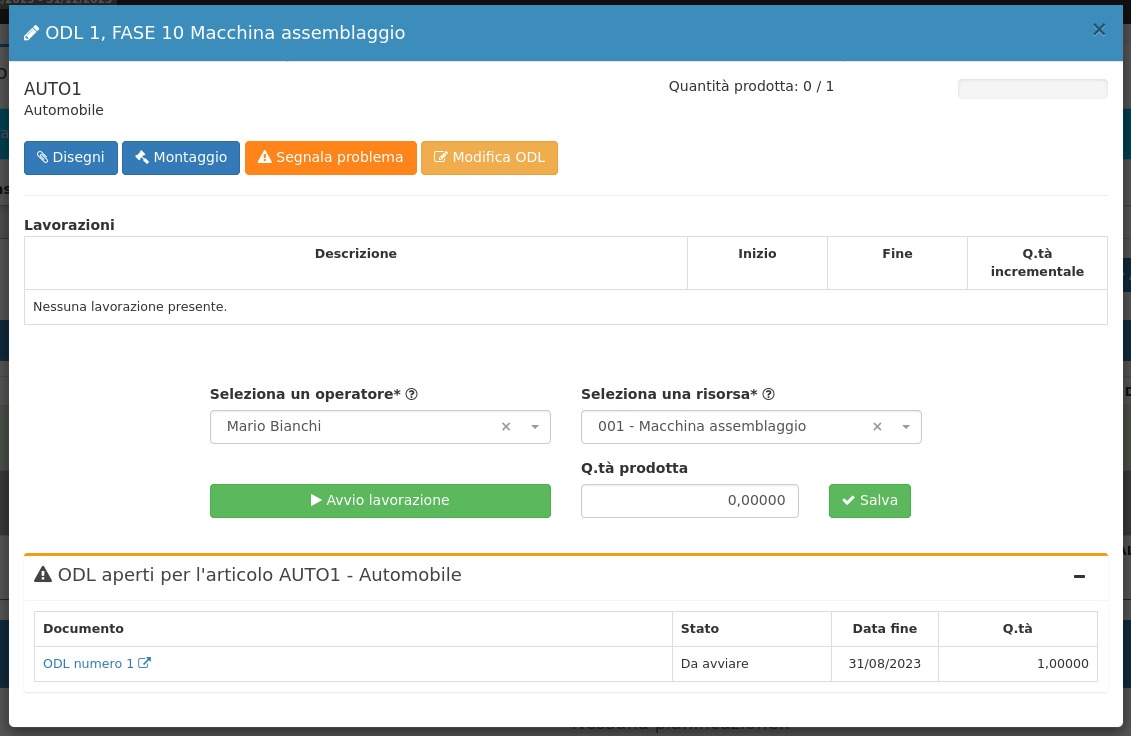The width and height of the screenshot is (1131, 736).
Task: Collapse the ODL aperti panel
Action: pyautogui.click(x=1079, y=576)
